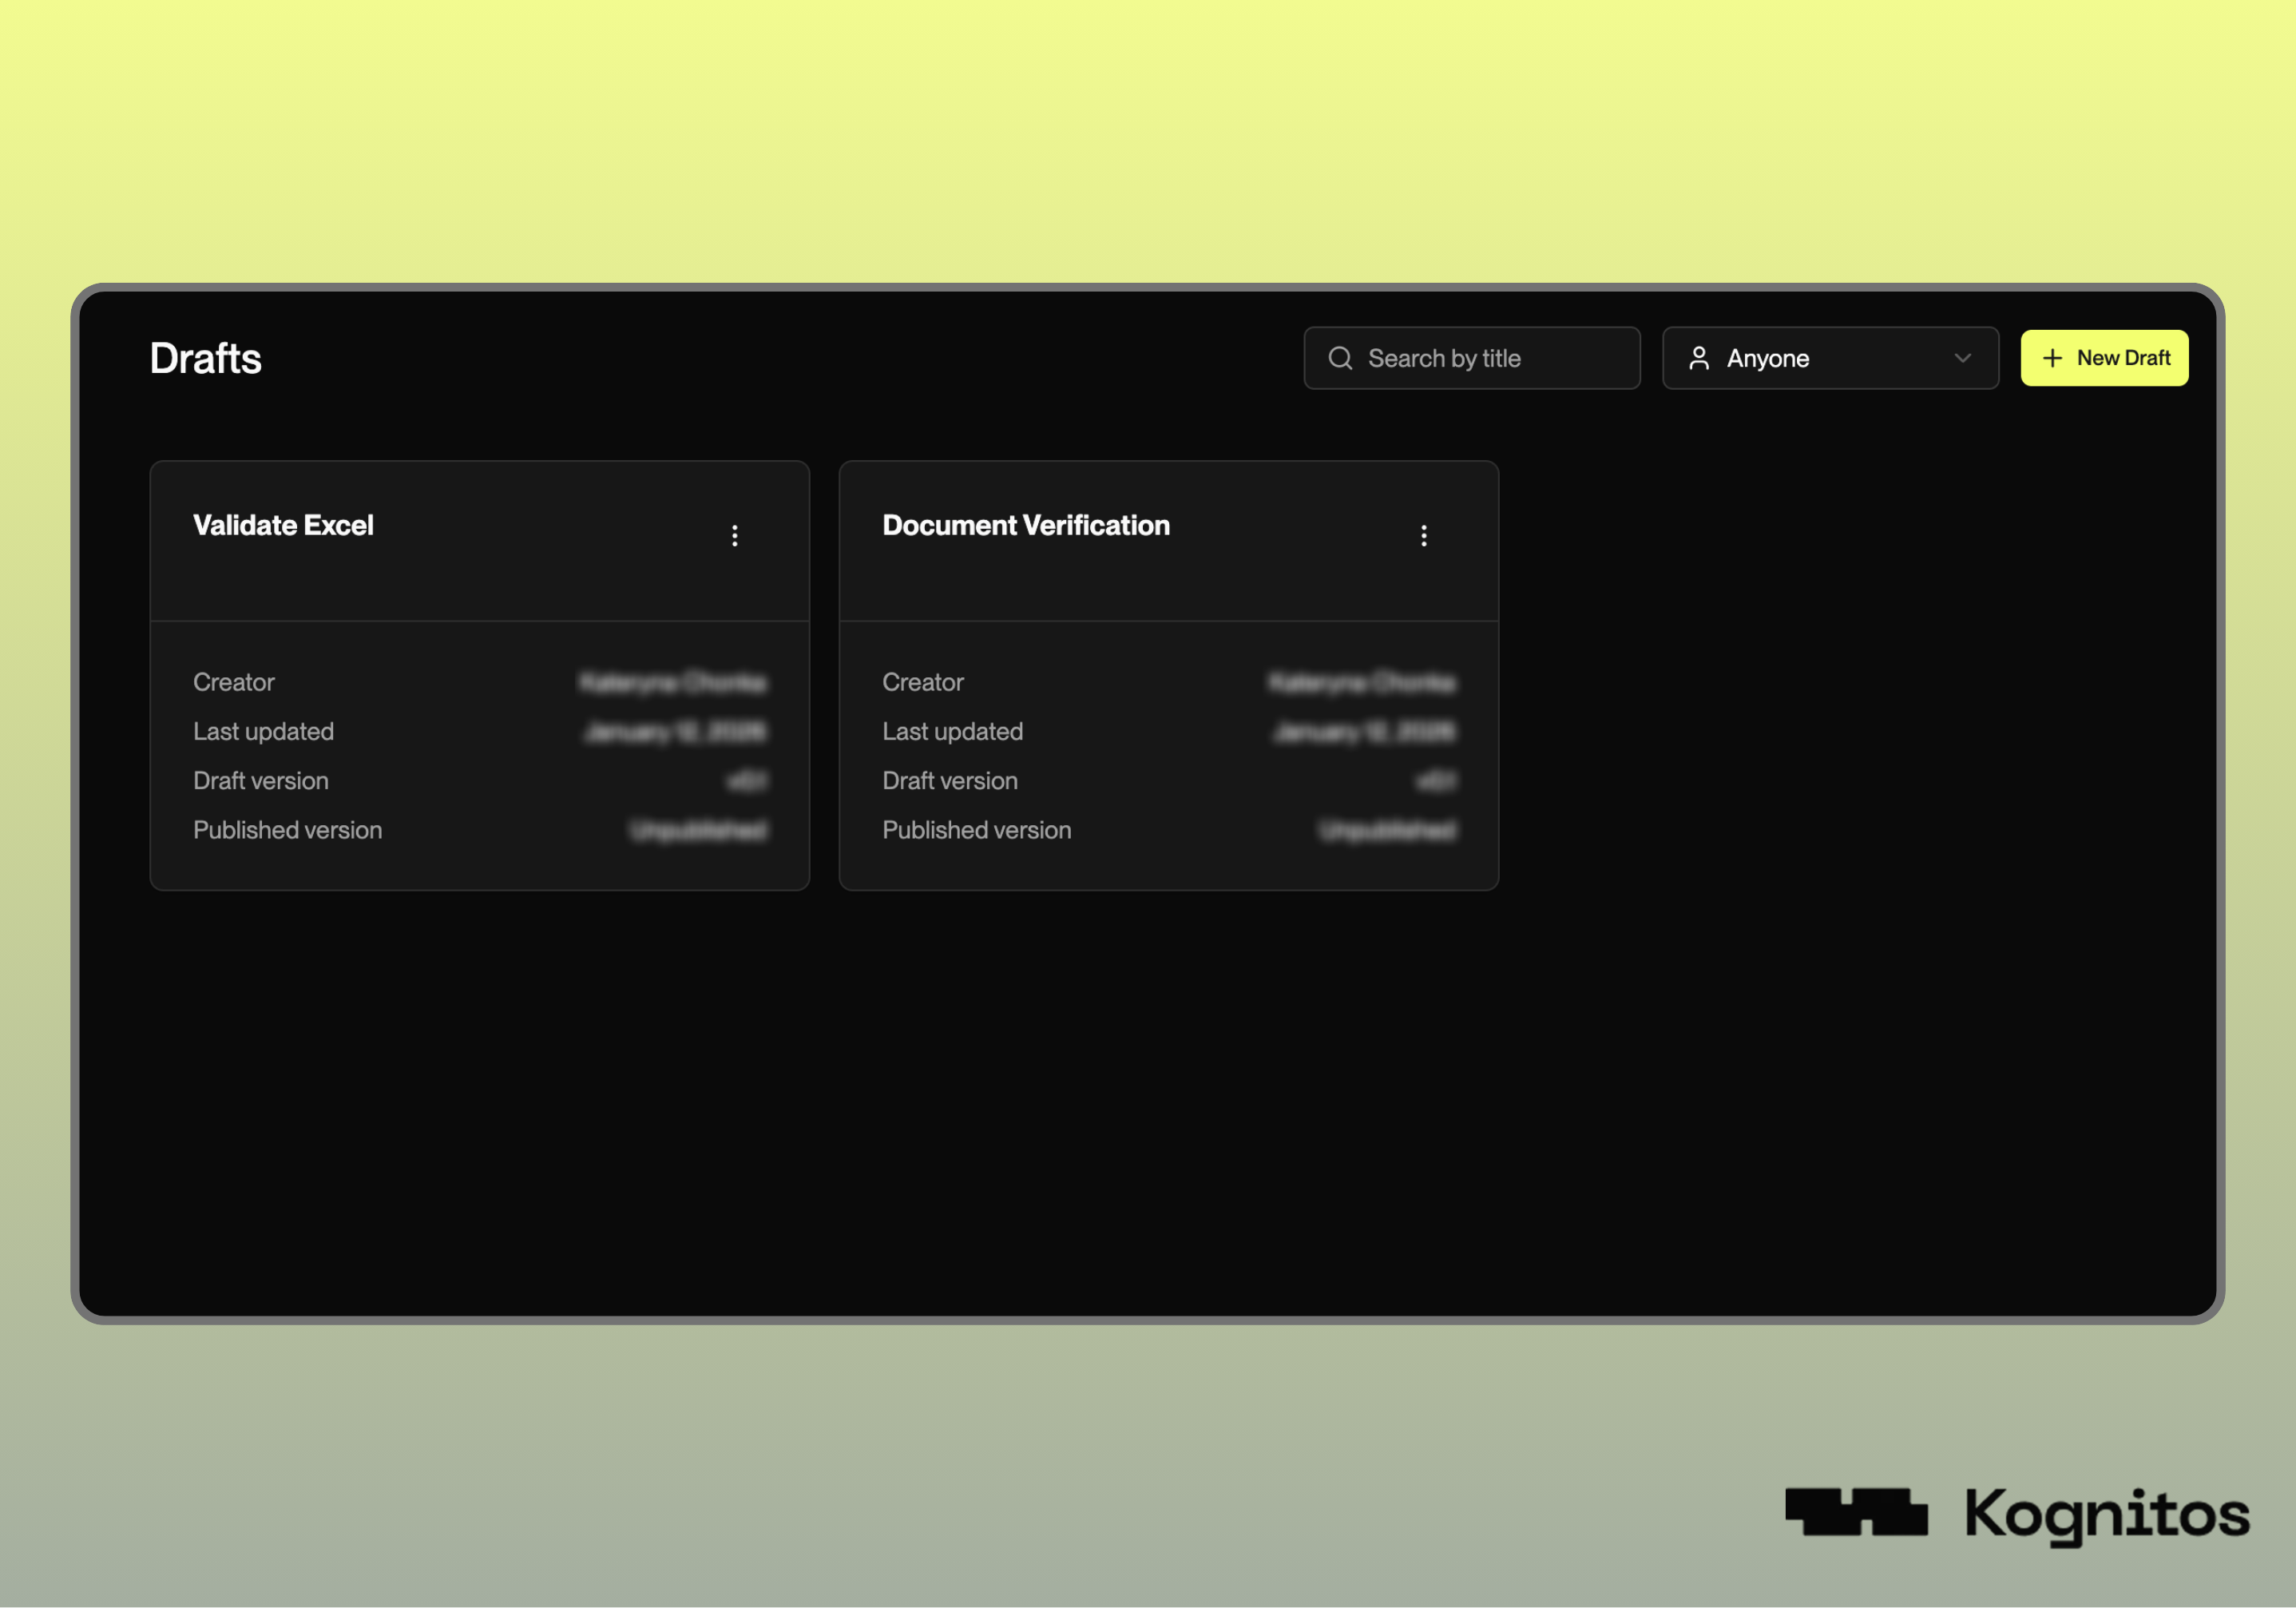The image size is (2296, 1608).
Task: Open the Document Verification draft title
Action: click(1025, 526)
